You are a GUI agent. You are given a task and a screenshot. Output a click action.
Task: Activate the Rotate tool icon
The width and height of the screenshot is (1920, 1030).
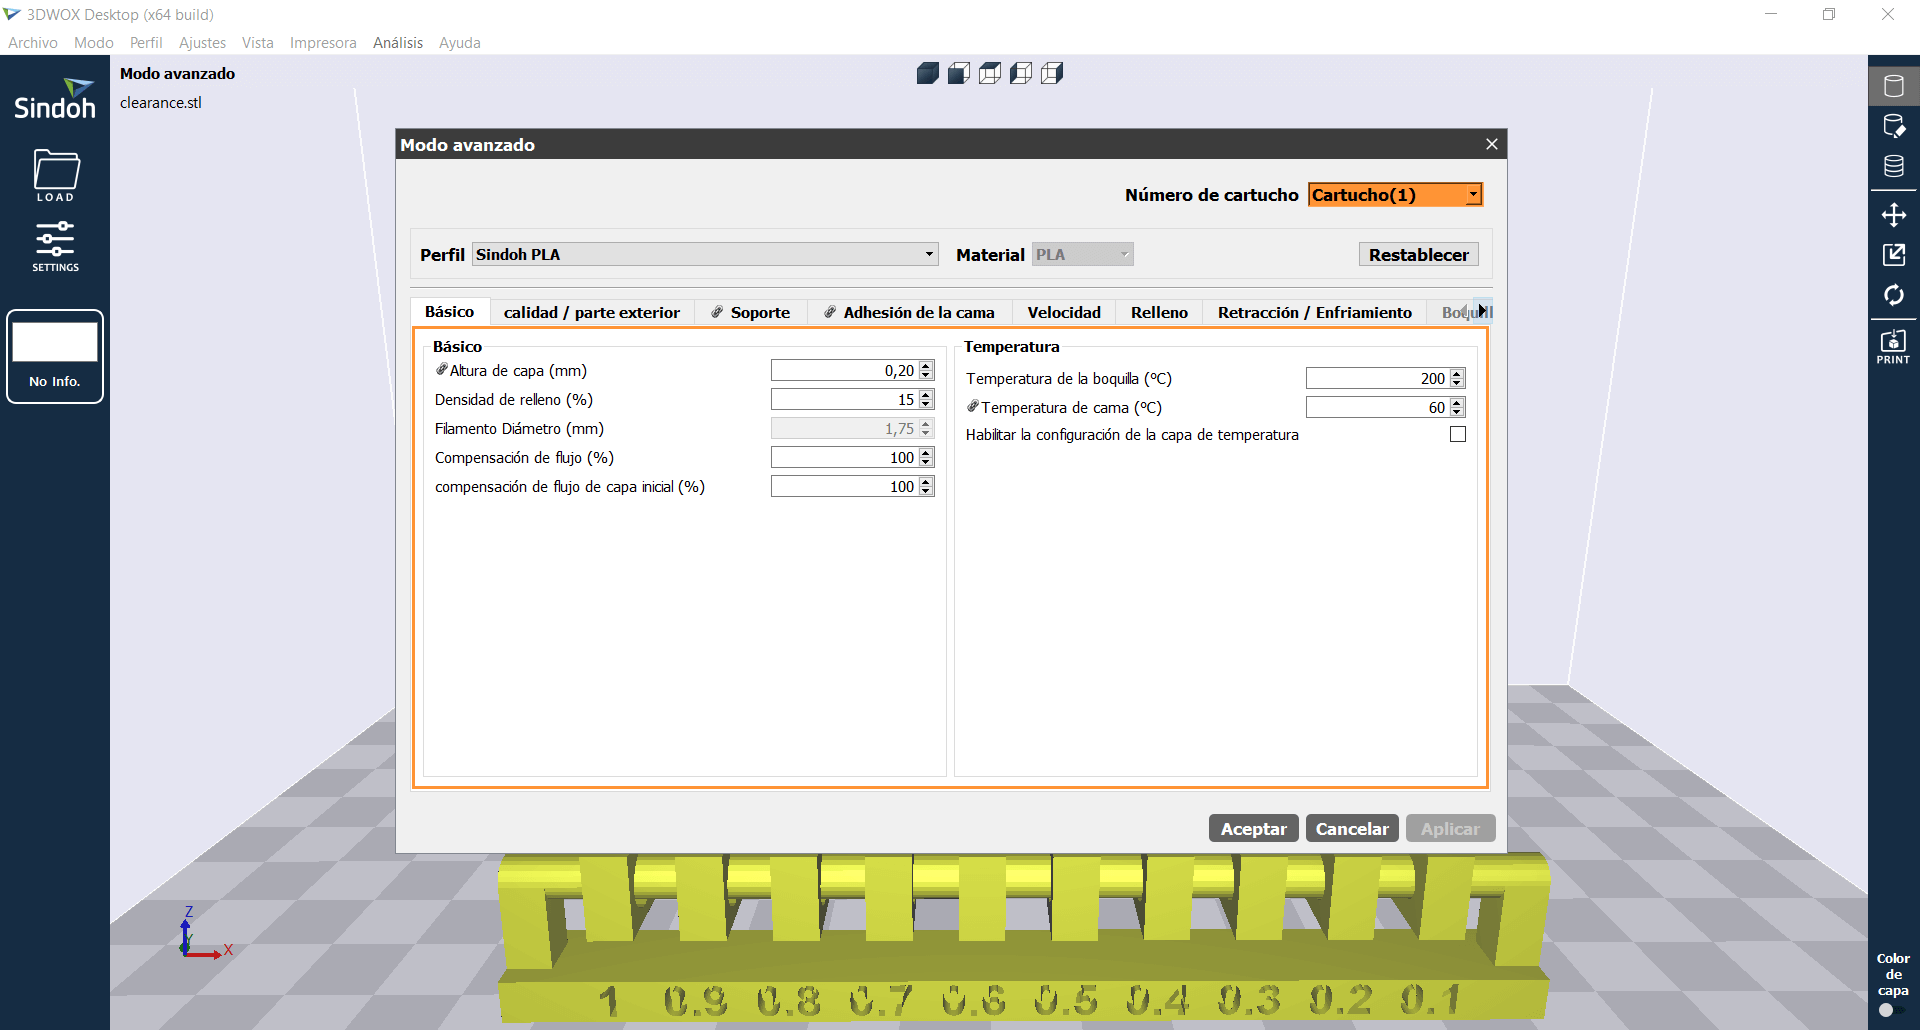tap(1894, 295)
